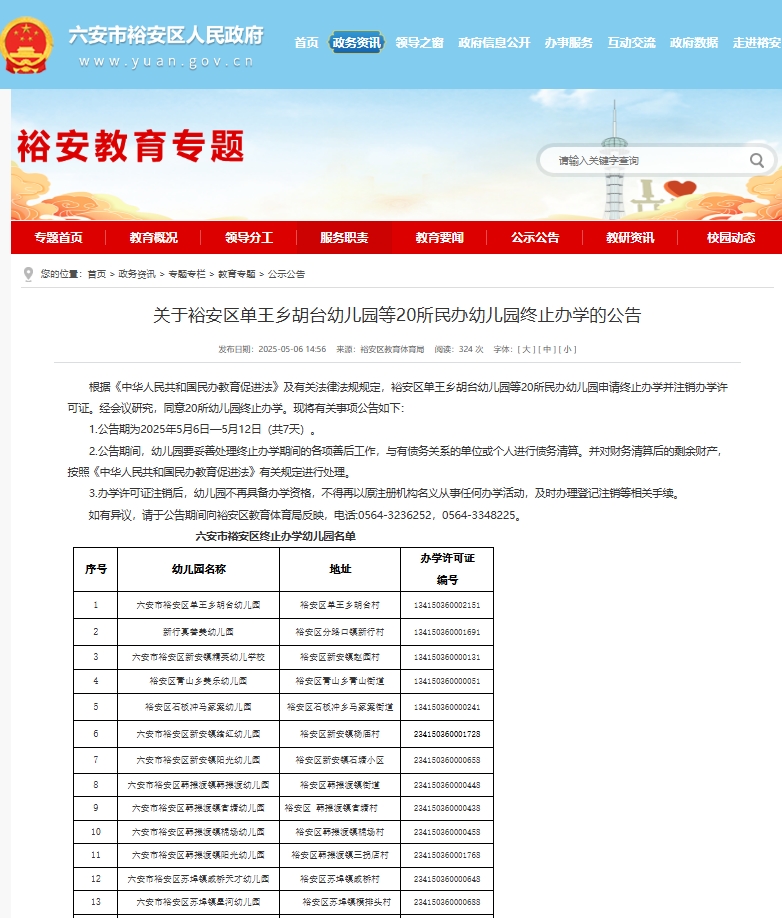Switch to 教育概况 red tab
This screenshot has height=918, width=782.
click(153, 238)
